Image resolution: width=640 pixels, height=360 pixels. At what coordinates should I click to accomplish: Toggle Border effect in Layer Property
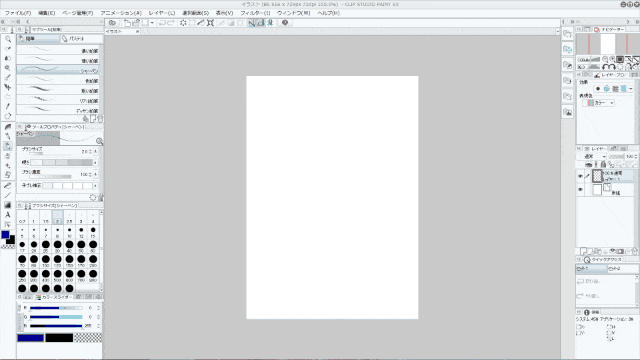pos(598,89)
